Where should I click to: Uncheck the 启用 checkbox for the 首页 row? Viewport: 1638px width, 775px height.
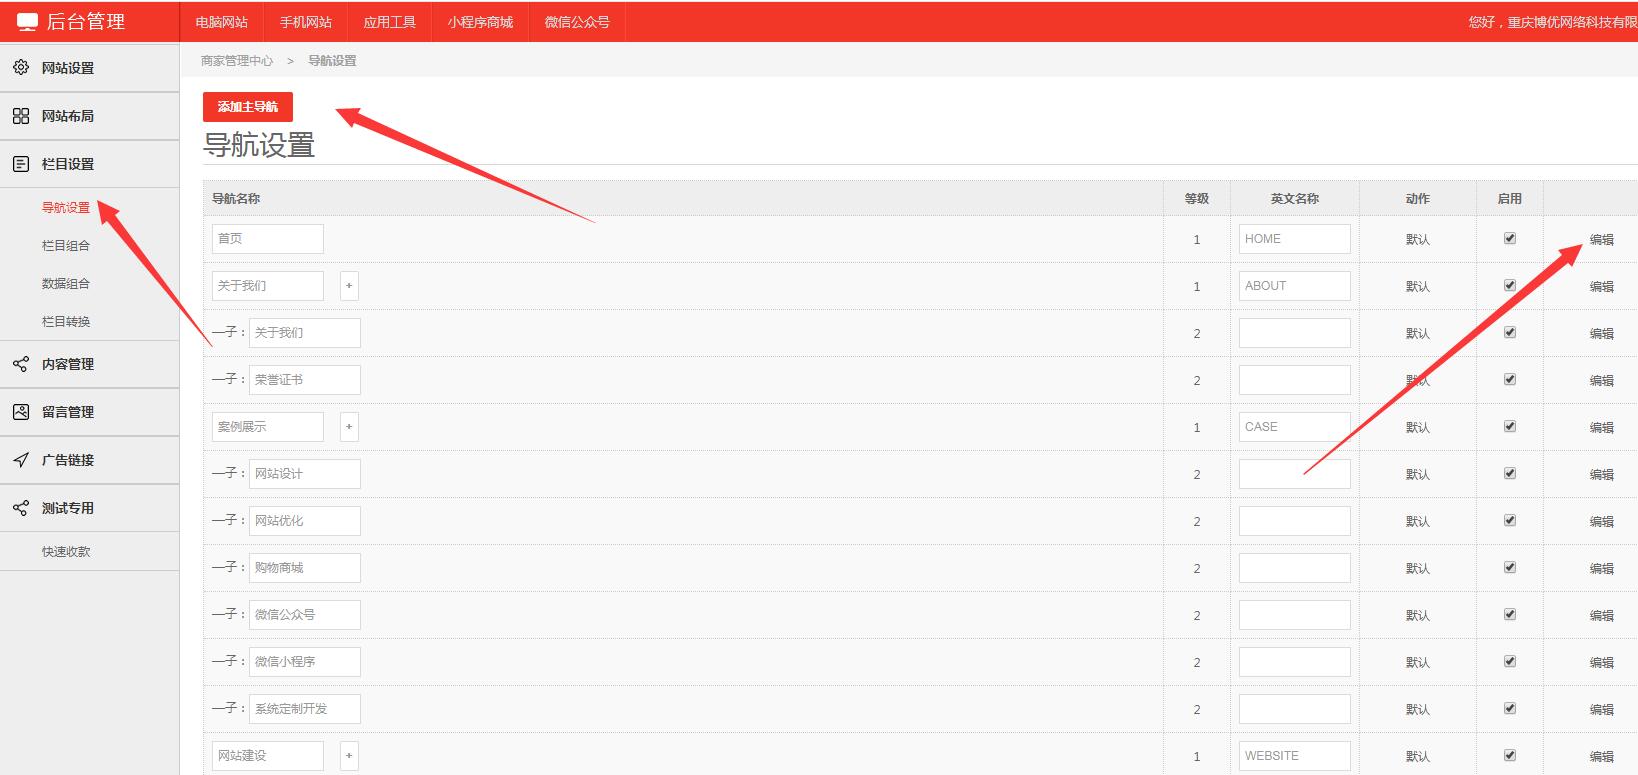[x=1510, y=238]
